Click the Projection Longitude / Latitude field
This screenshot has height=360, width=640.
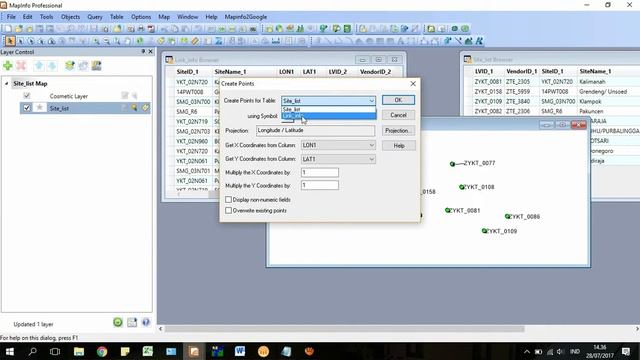click(x=315, y=131)
